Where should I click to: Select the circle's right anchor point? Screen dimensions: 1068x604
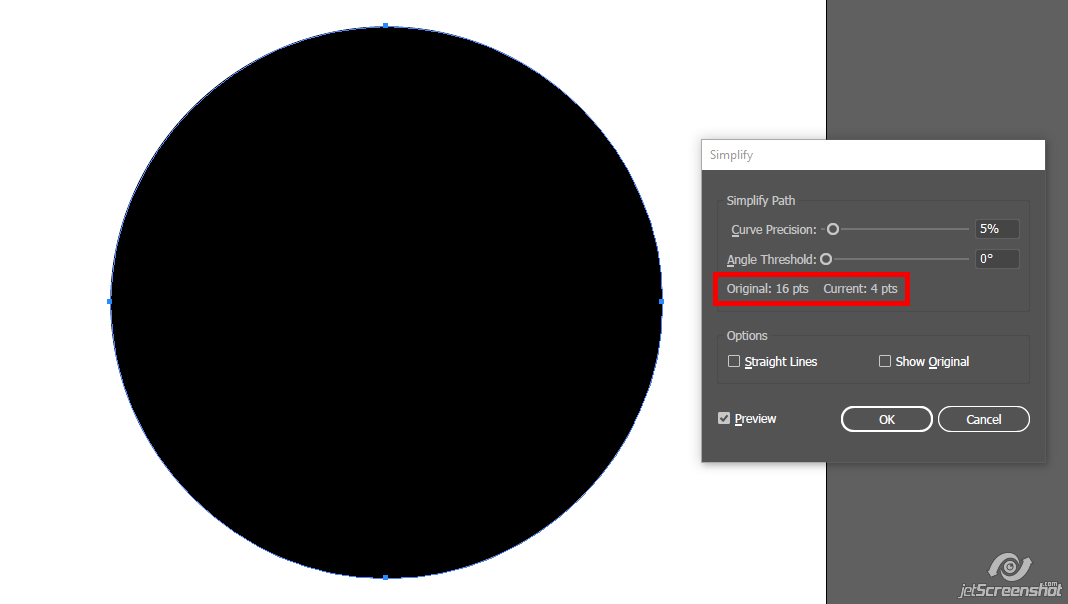tap(661, 301)
